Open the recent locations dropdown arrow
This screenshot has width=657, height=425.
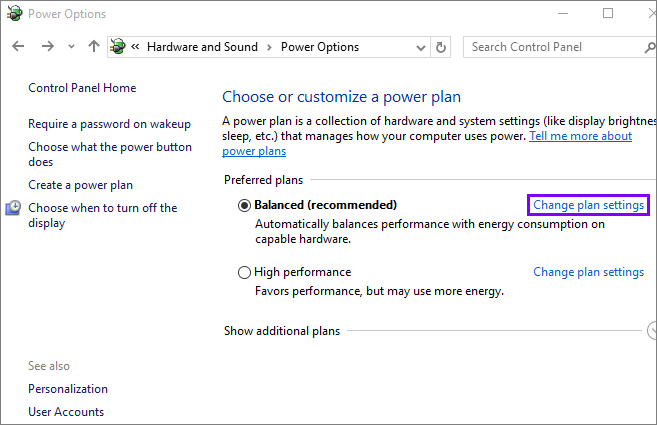point(71,47)
